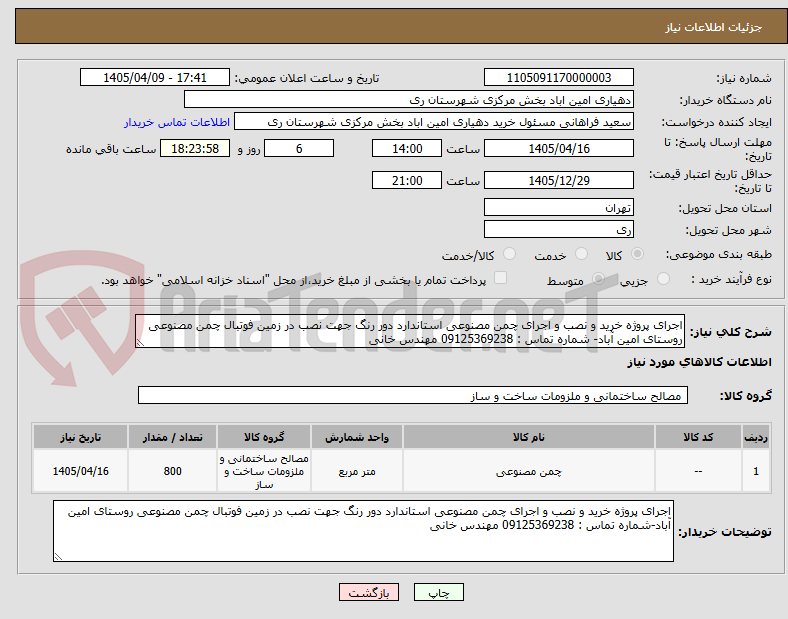
Task: Select the خدمت radio button
Action: (x=581, y=254)
